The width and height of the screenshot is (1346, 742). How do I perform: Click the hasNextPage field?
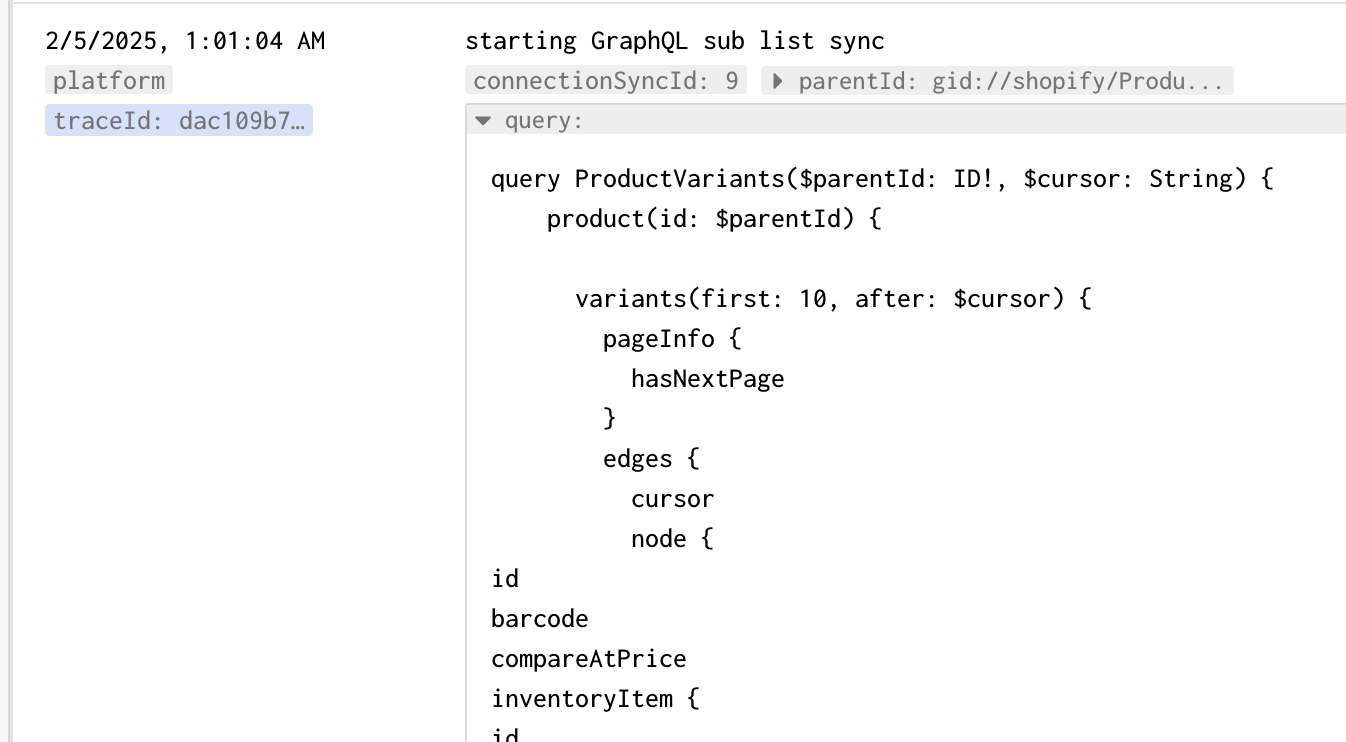pos(708,379)
